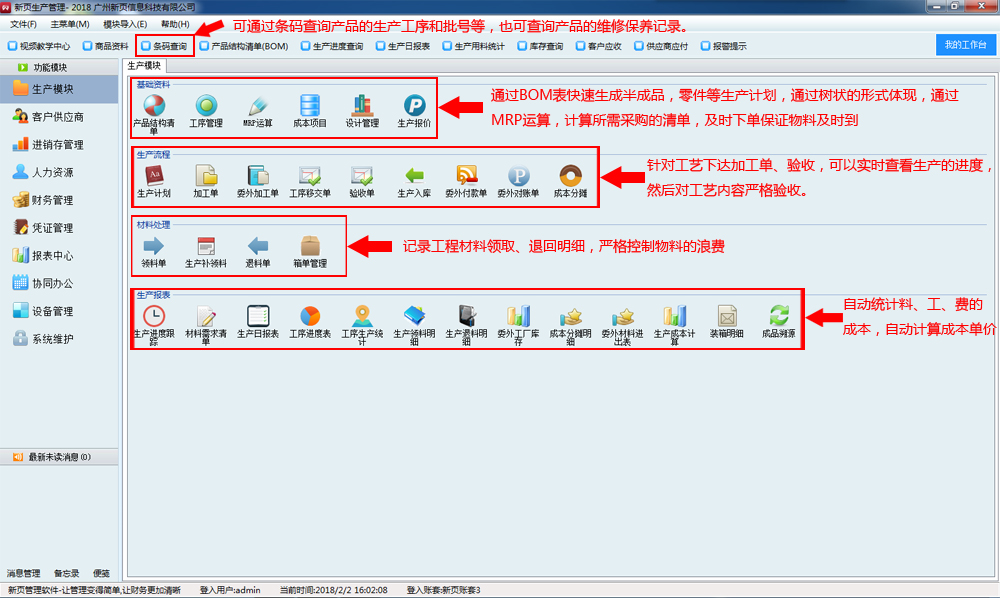This screenshot has height=598, width=1000.
Task: Open the 模块导入(E) menu
Action: pos(125,23)
